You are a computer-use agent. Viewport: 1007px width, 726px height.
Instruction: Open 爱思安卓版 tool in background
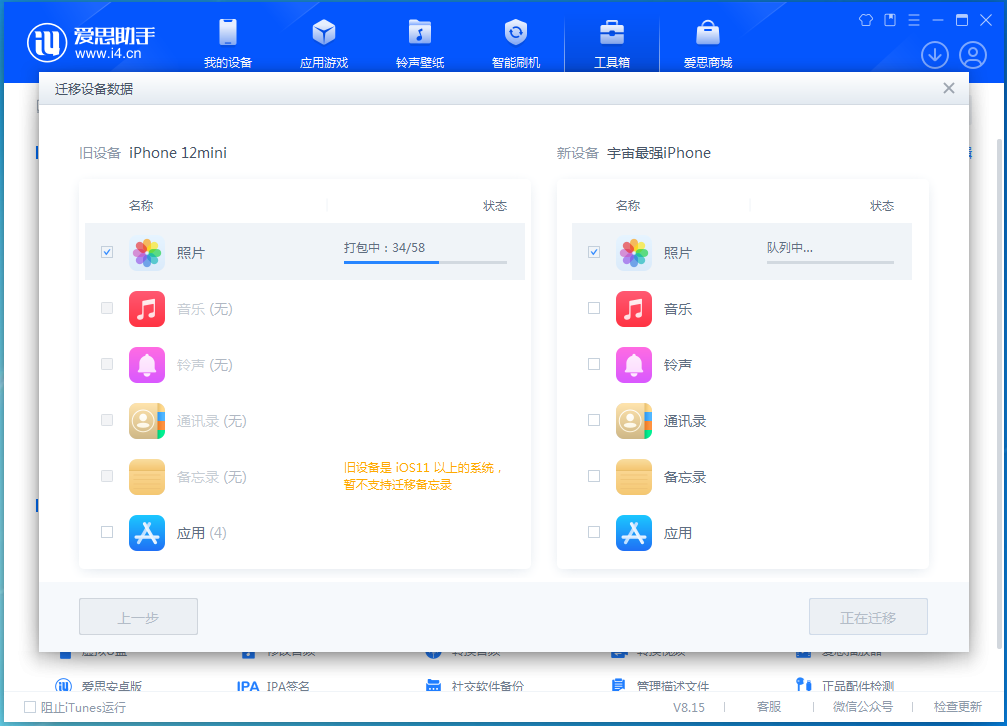(x=98, y=686)
